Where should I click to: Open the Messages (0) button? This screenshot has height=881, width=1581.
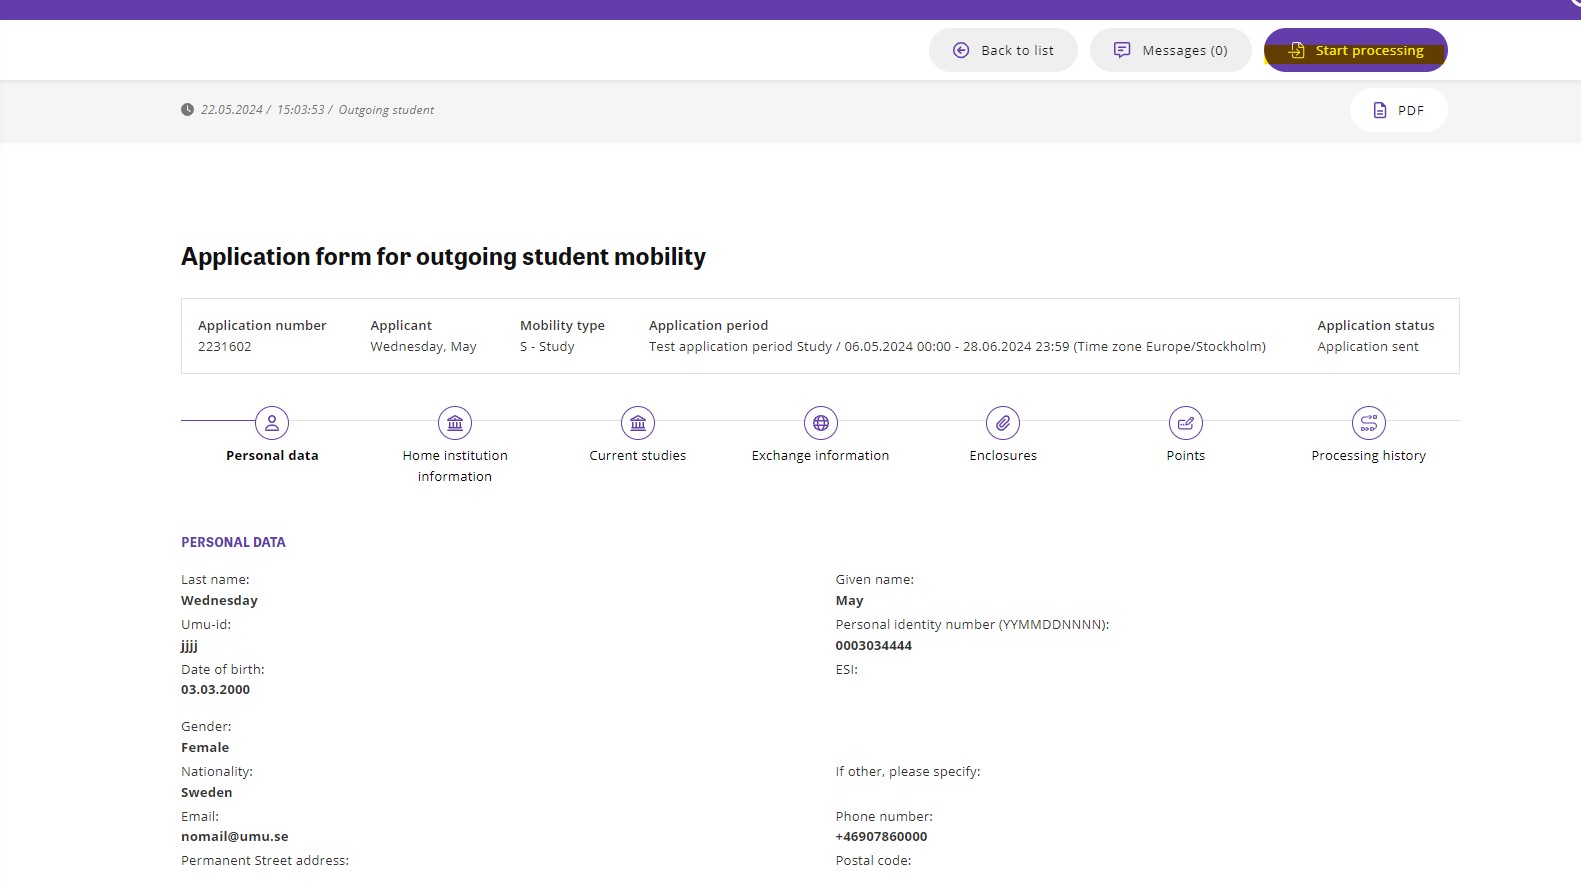1170,50
